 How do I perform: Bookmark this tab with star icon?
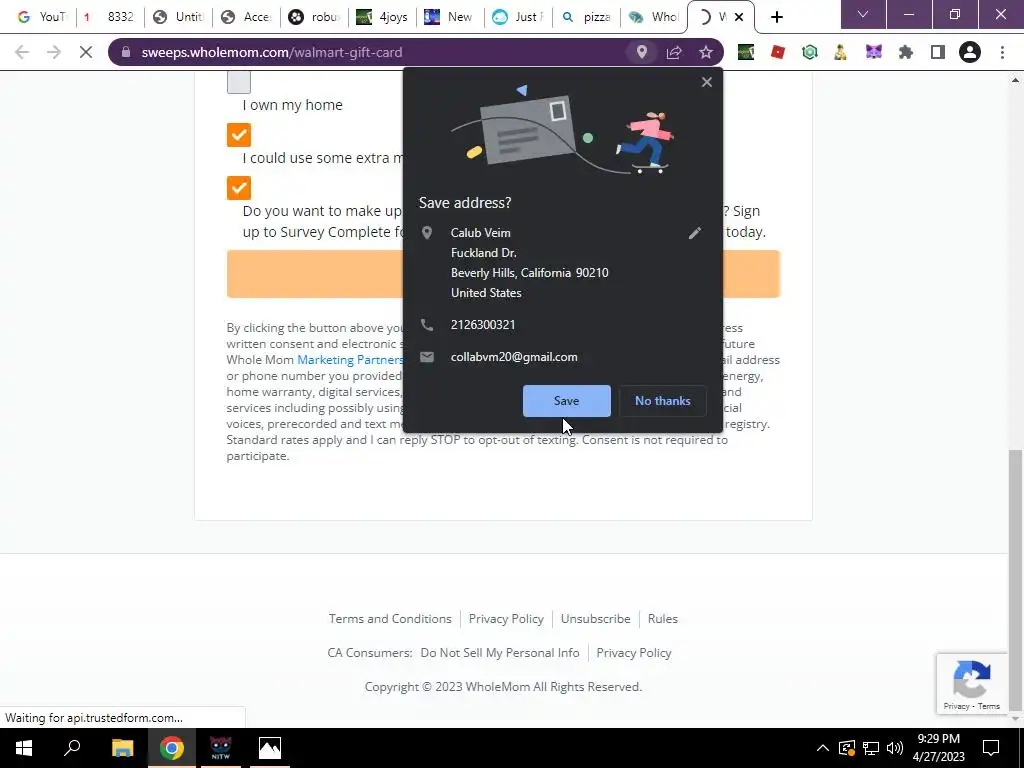click(706, 52)
